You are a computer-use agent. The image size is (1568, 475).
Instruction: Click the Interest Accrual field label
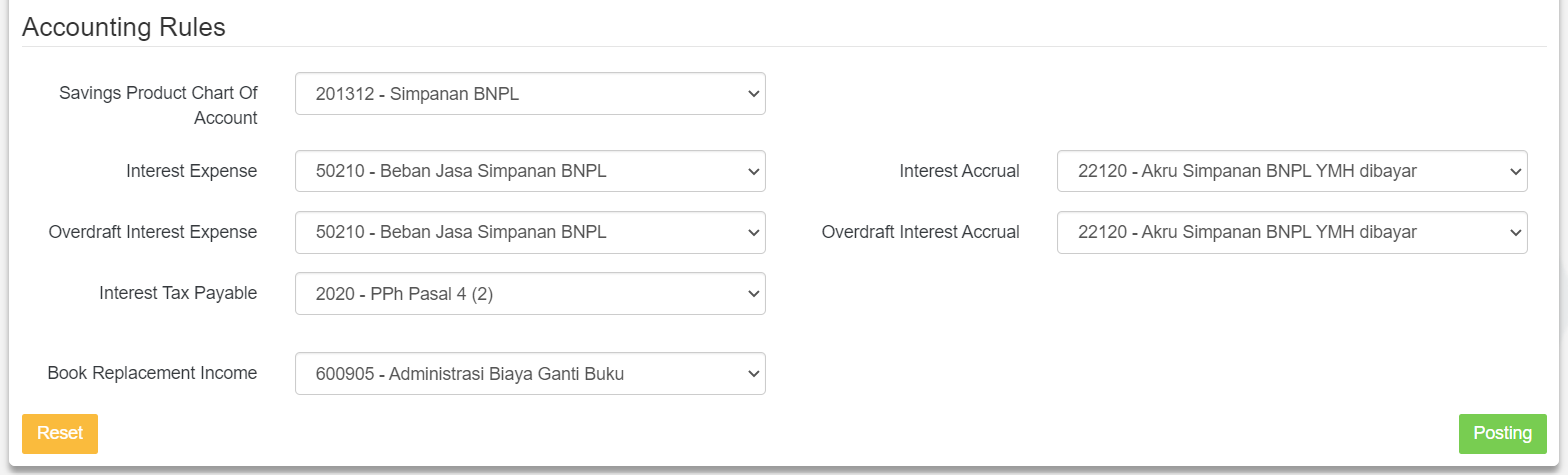[x=959, y=172]
